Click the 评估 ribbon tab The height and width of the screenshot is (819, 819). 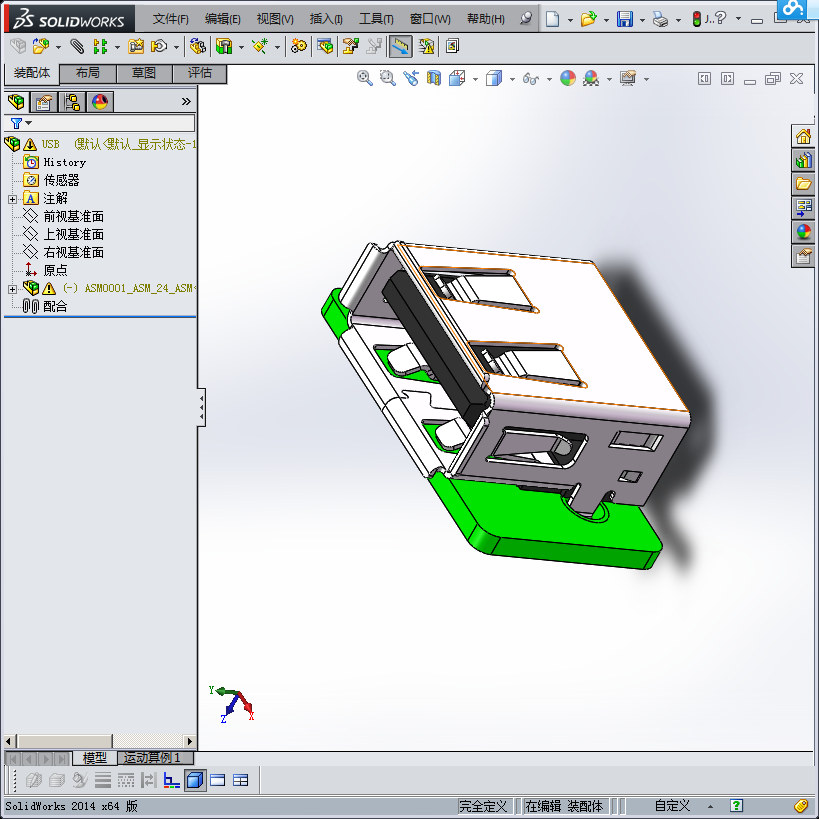[x=199, y=73]
